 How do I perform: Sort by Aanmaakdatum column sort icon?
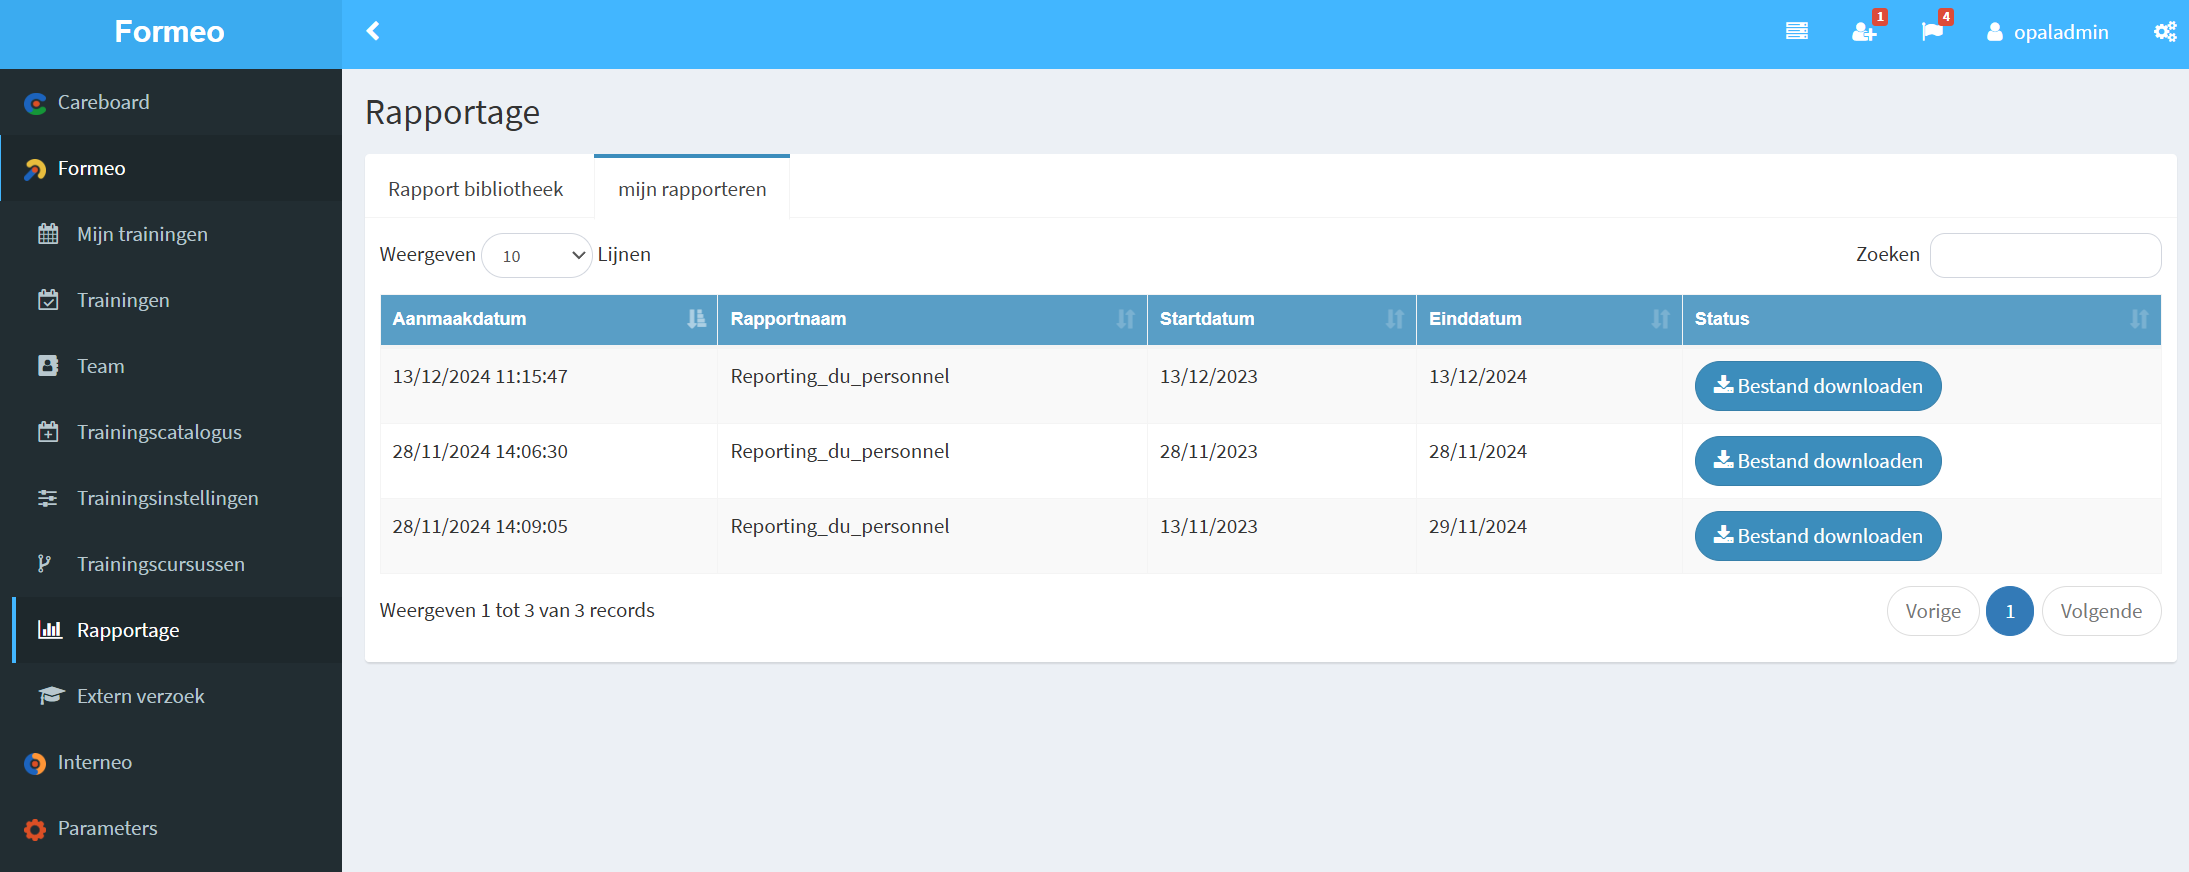696,319
